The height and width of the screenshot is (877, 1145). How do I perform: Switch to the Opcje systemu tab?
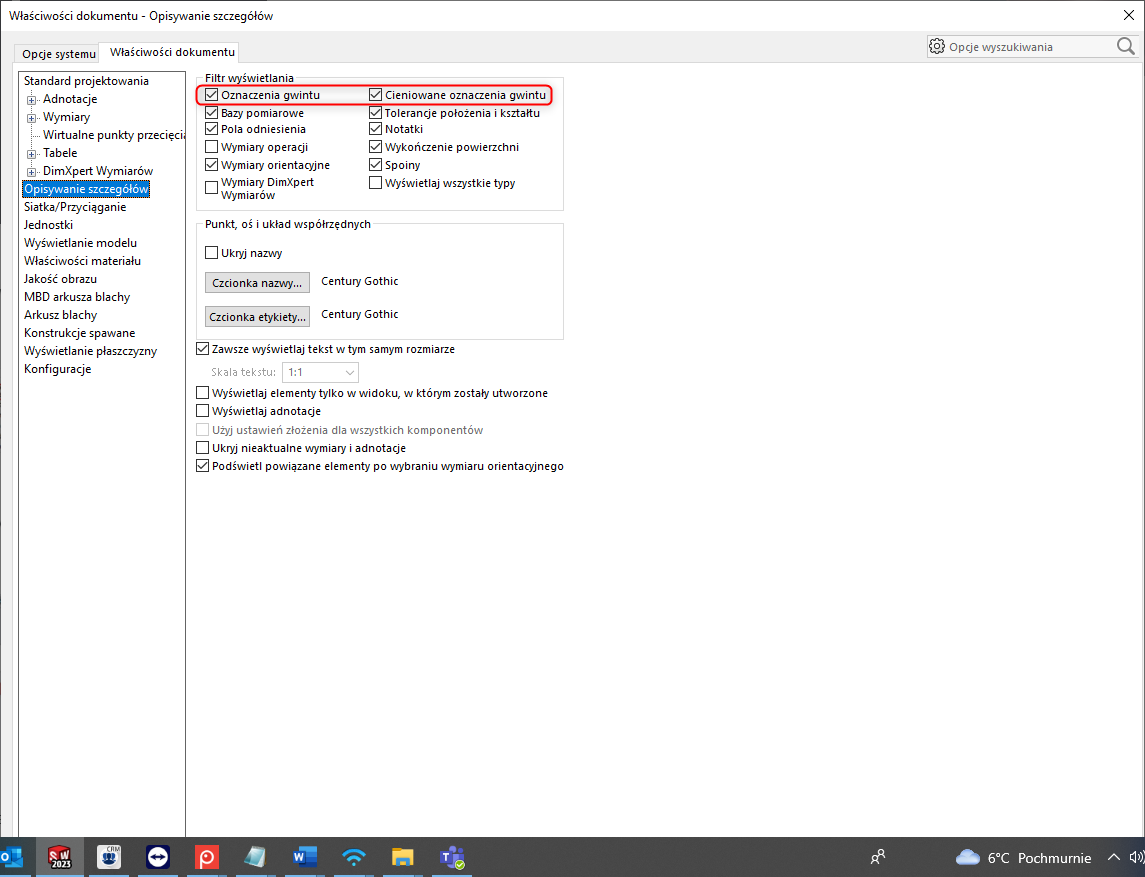(x=59, y=54)
